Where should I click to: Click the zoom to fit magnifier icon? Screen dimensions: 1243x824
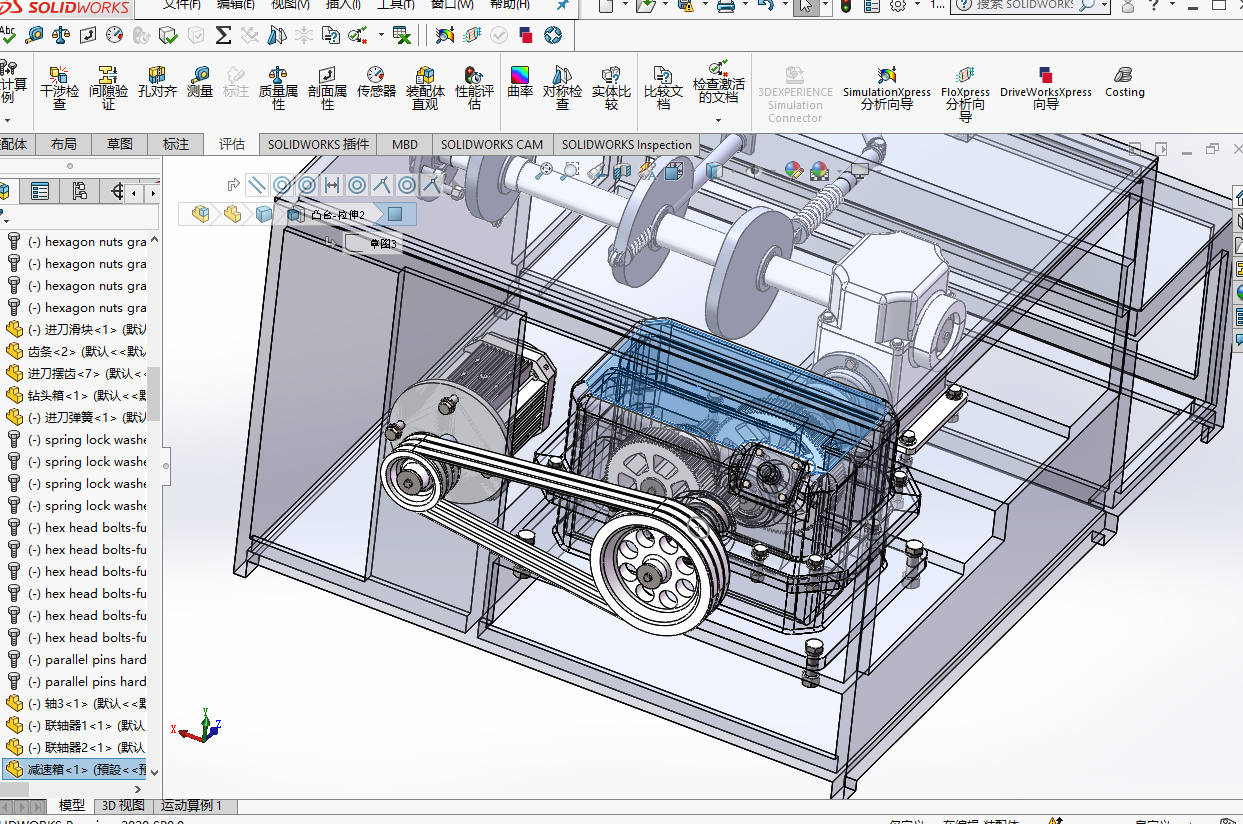(x=543, y=171)
